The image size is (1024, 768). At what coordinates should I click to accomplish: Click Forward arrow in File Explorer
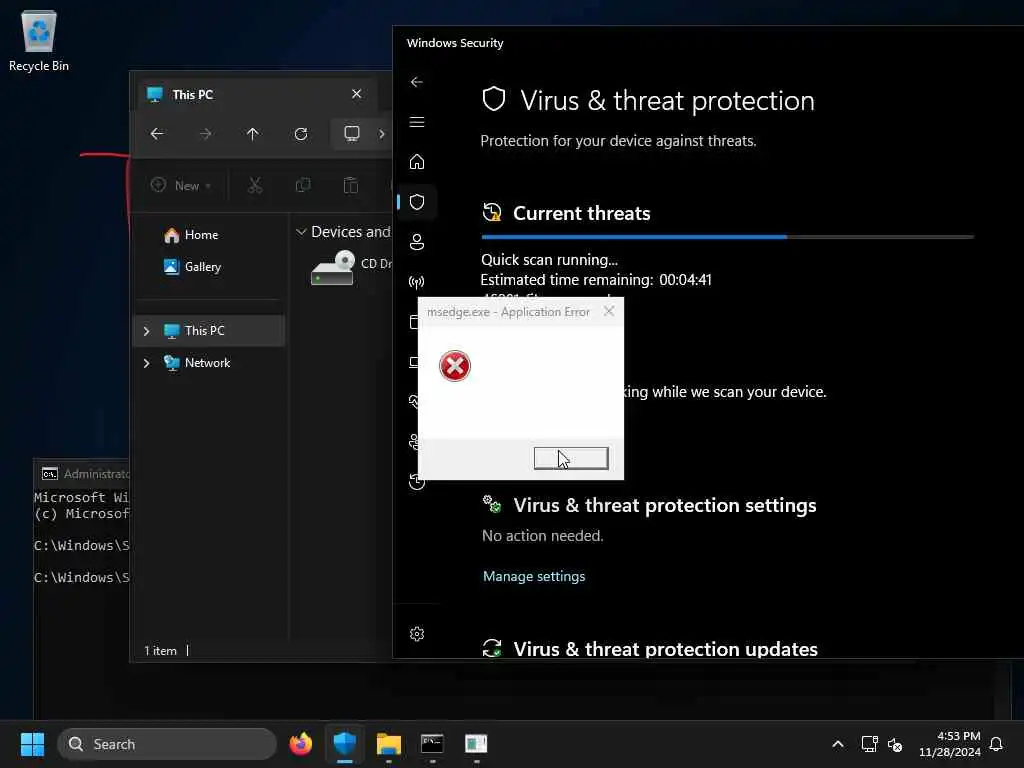point(205,134)
